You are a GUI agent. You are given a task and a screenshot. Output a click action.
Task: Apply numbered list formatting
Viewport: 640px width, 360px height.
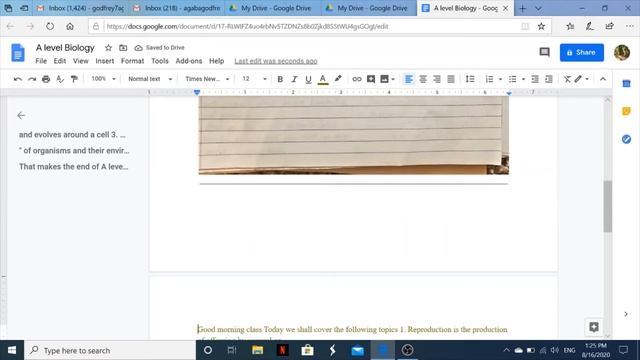pyautogui.click(x=489, y=79)
